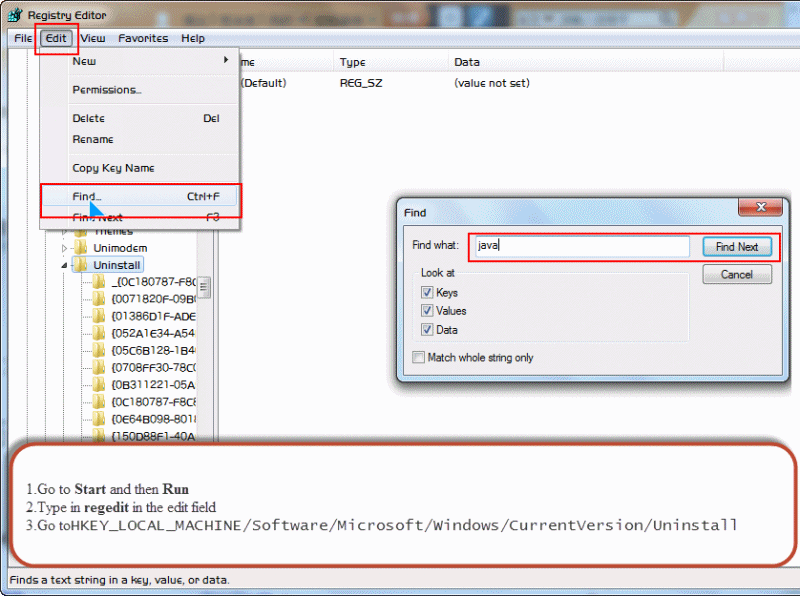Click folder icon beside {01386D1F-ADE key
Viewport: 800px width, 596px height.
[98, 316]
